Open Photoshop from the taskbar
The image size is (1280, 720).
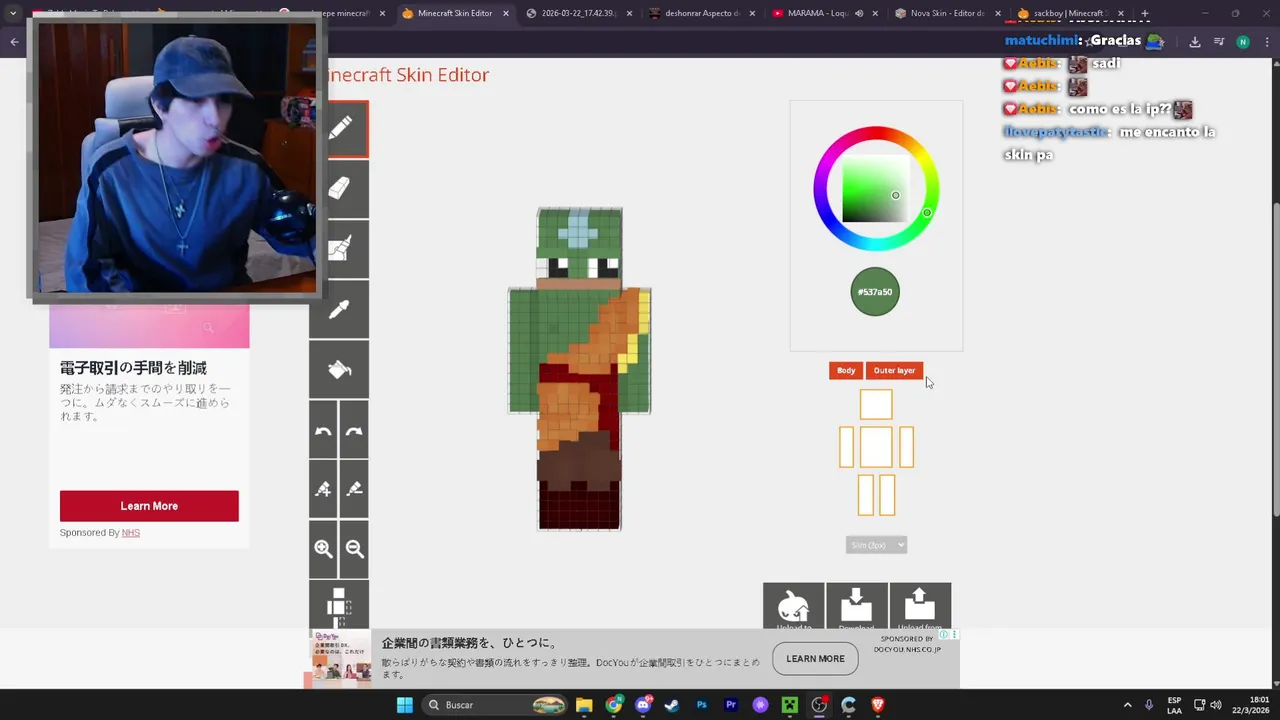click(x=702, y=705)
